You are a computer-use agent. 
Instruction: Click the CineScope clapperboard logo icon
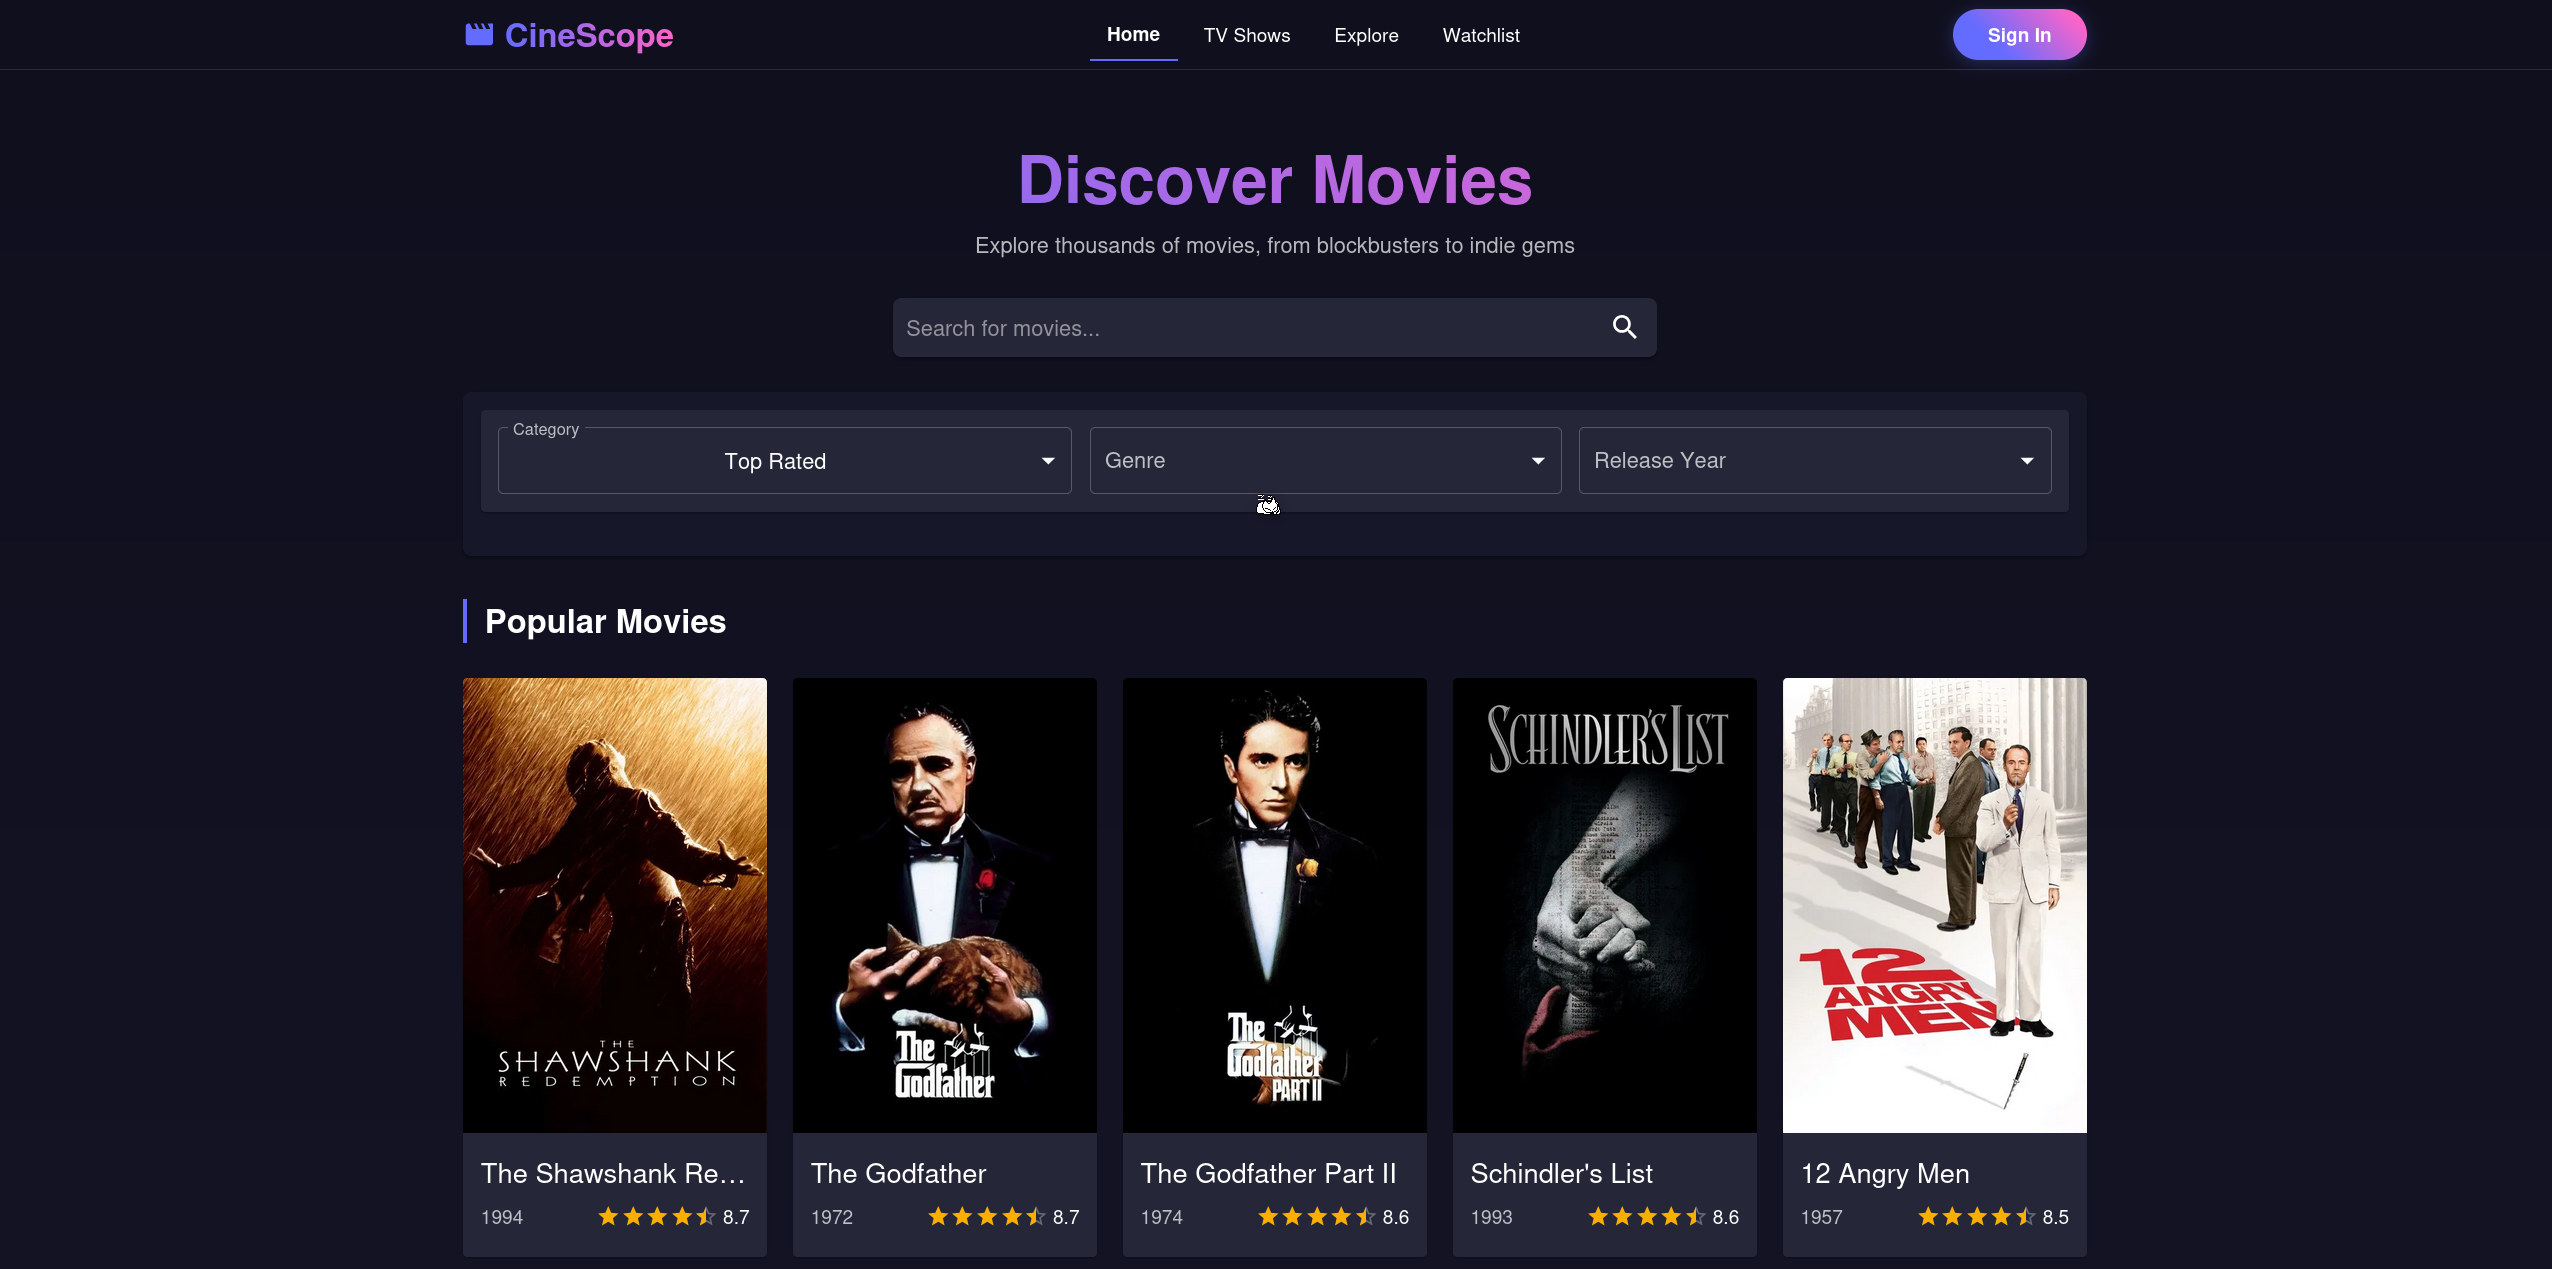click(479, 35)
